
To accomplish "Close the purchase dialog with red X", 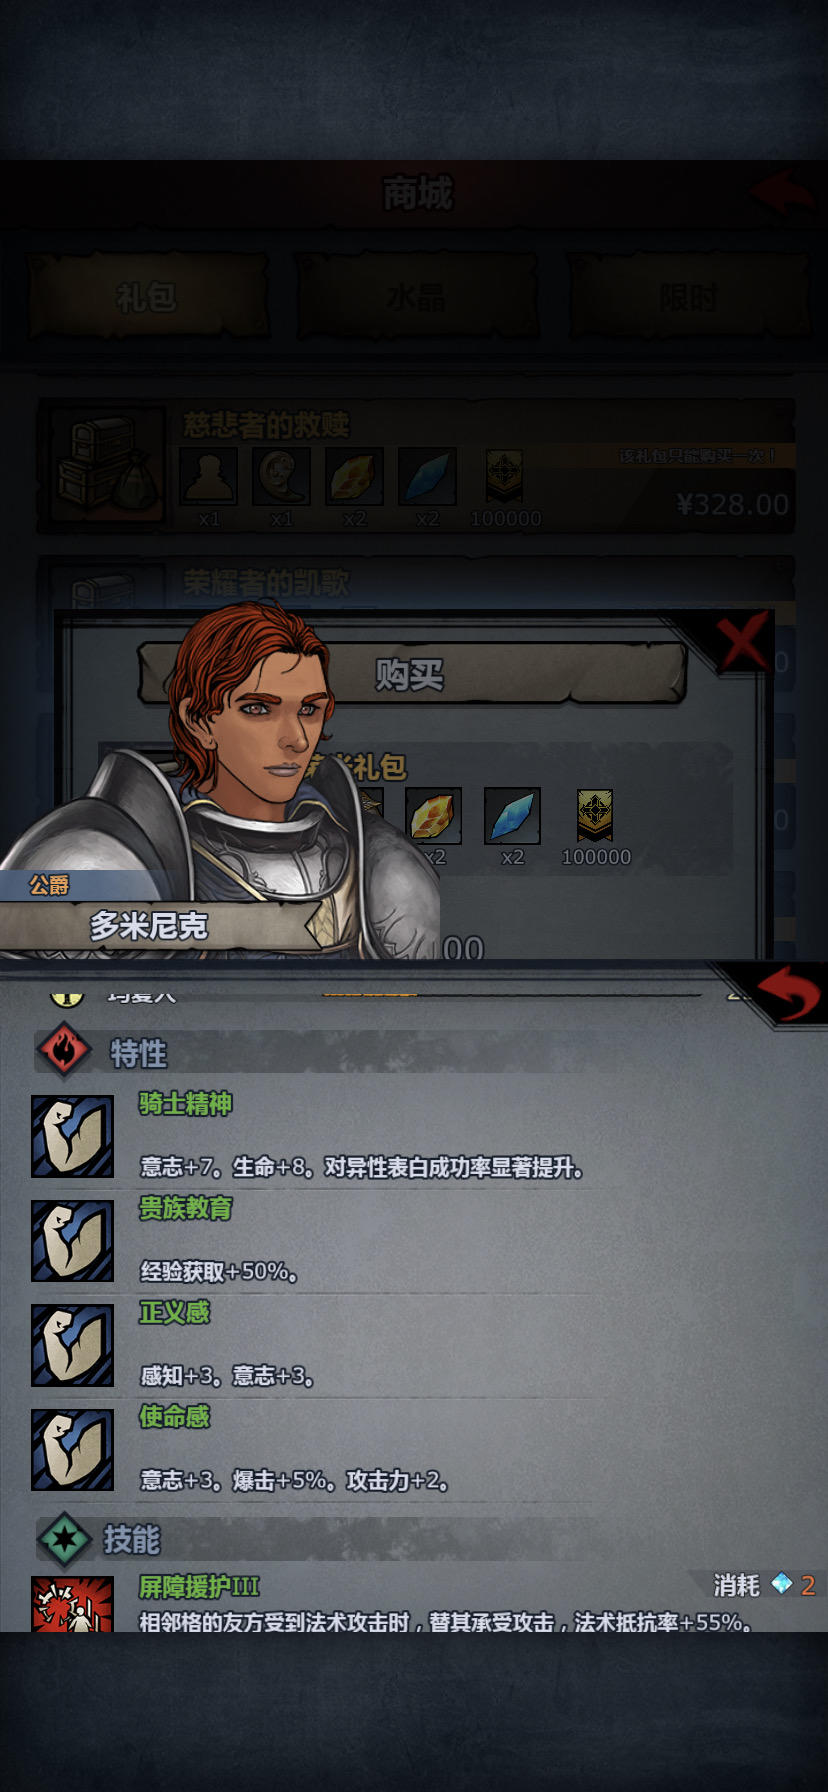I will (743, 640).
